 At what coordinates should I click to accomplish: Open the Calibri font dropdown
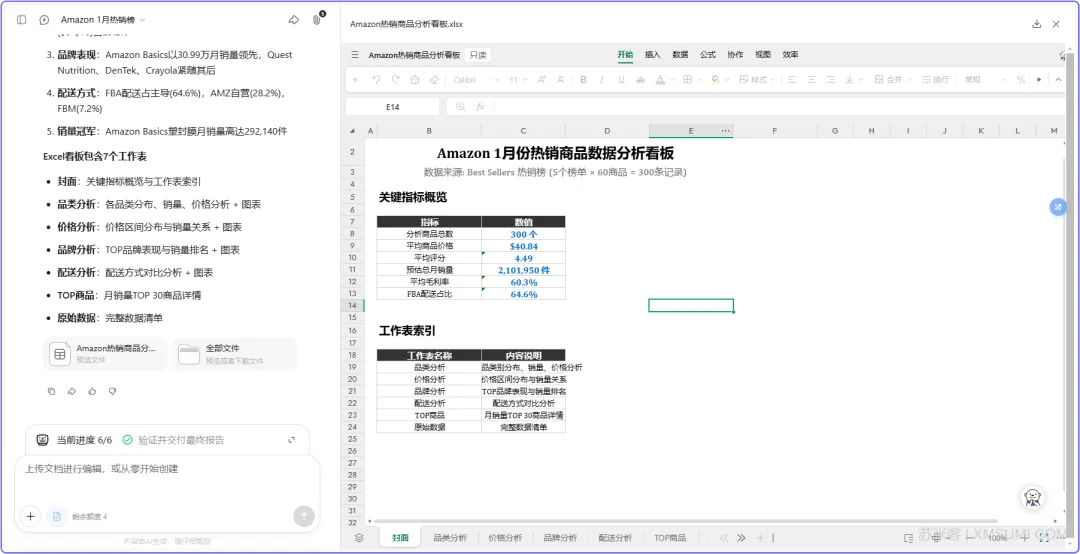(475, 80)
